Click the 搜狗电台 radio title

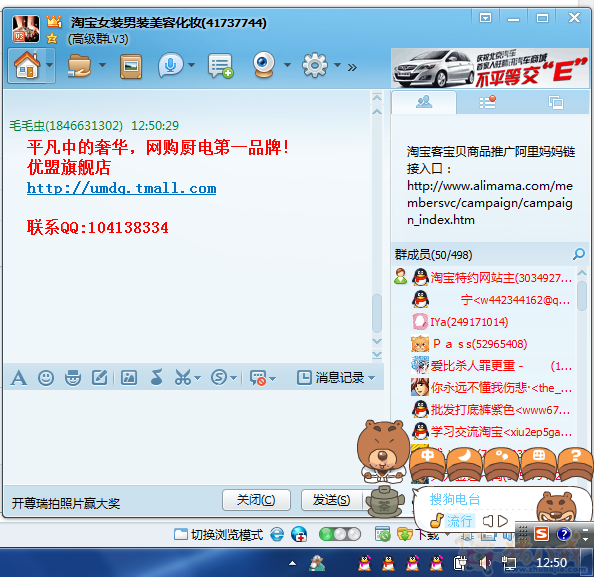[455, 499]
